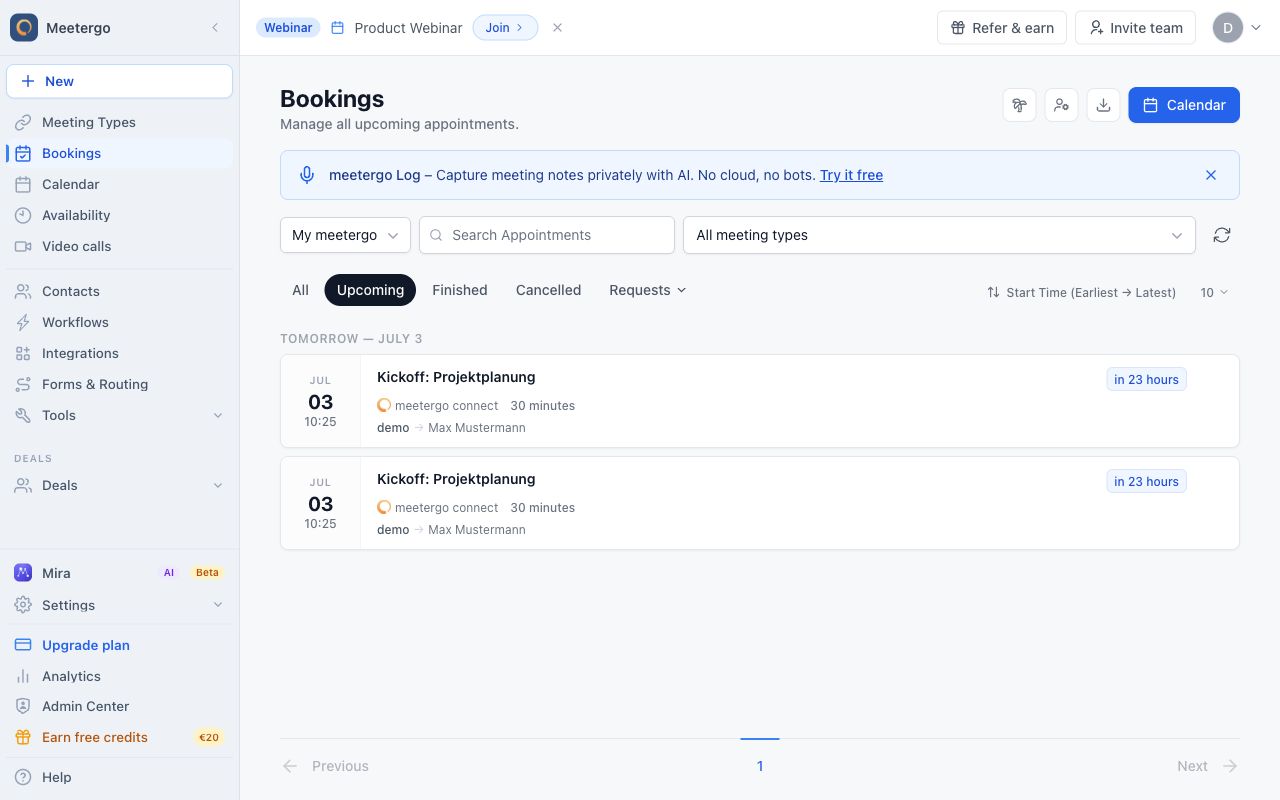Viewport: 1280px width, 800px height.
Task: Click the Webinar badge
Action: 288,28
